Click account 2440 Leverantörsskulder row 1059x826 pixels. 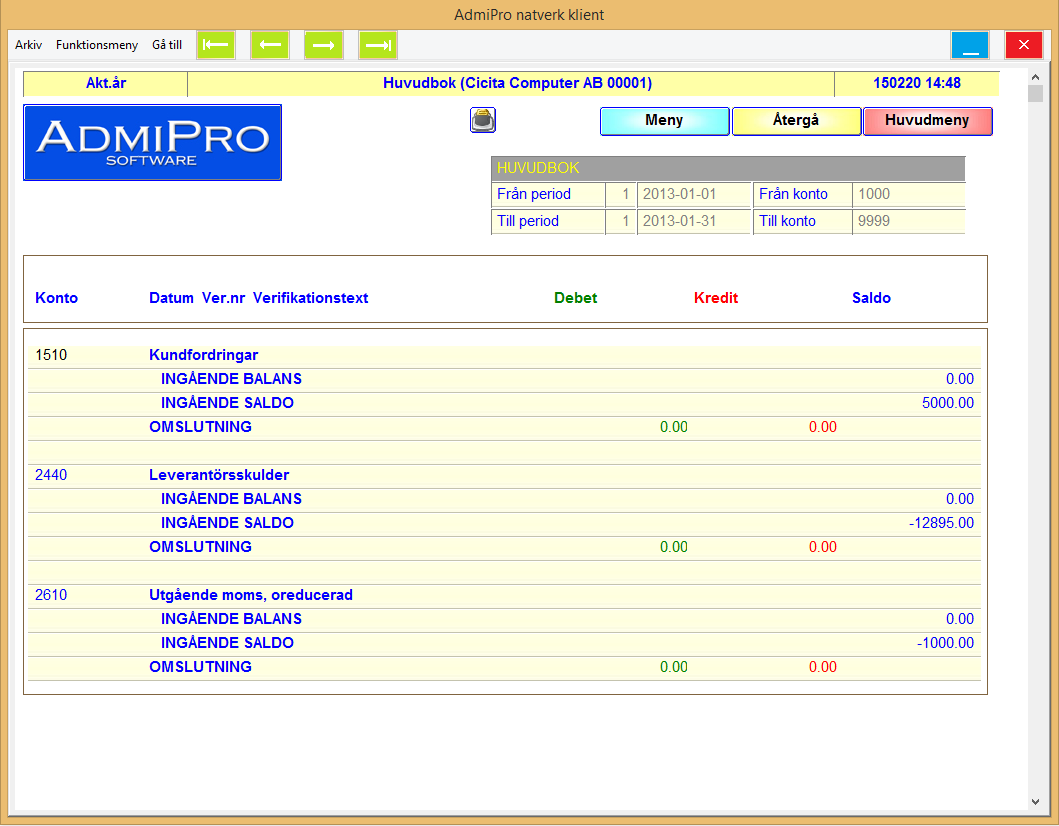pos(218,475)
